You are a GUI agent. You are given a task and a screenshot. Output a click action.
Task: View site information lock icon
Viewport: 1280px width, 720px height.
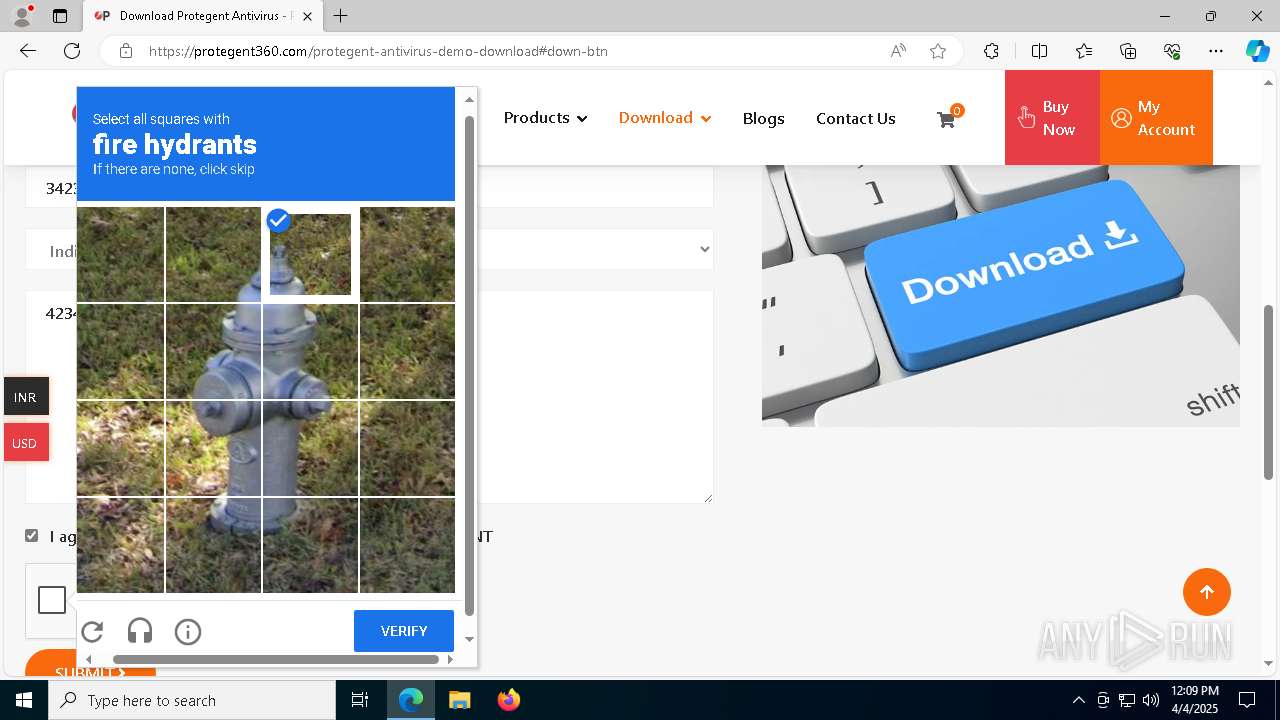[126, 51]
